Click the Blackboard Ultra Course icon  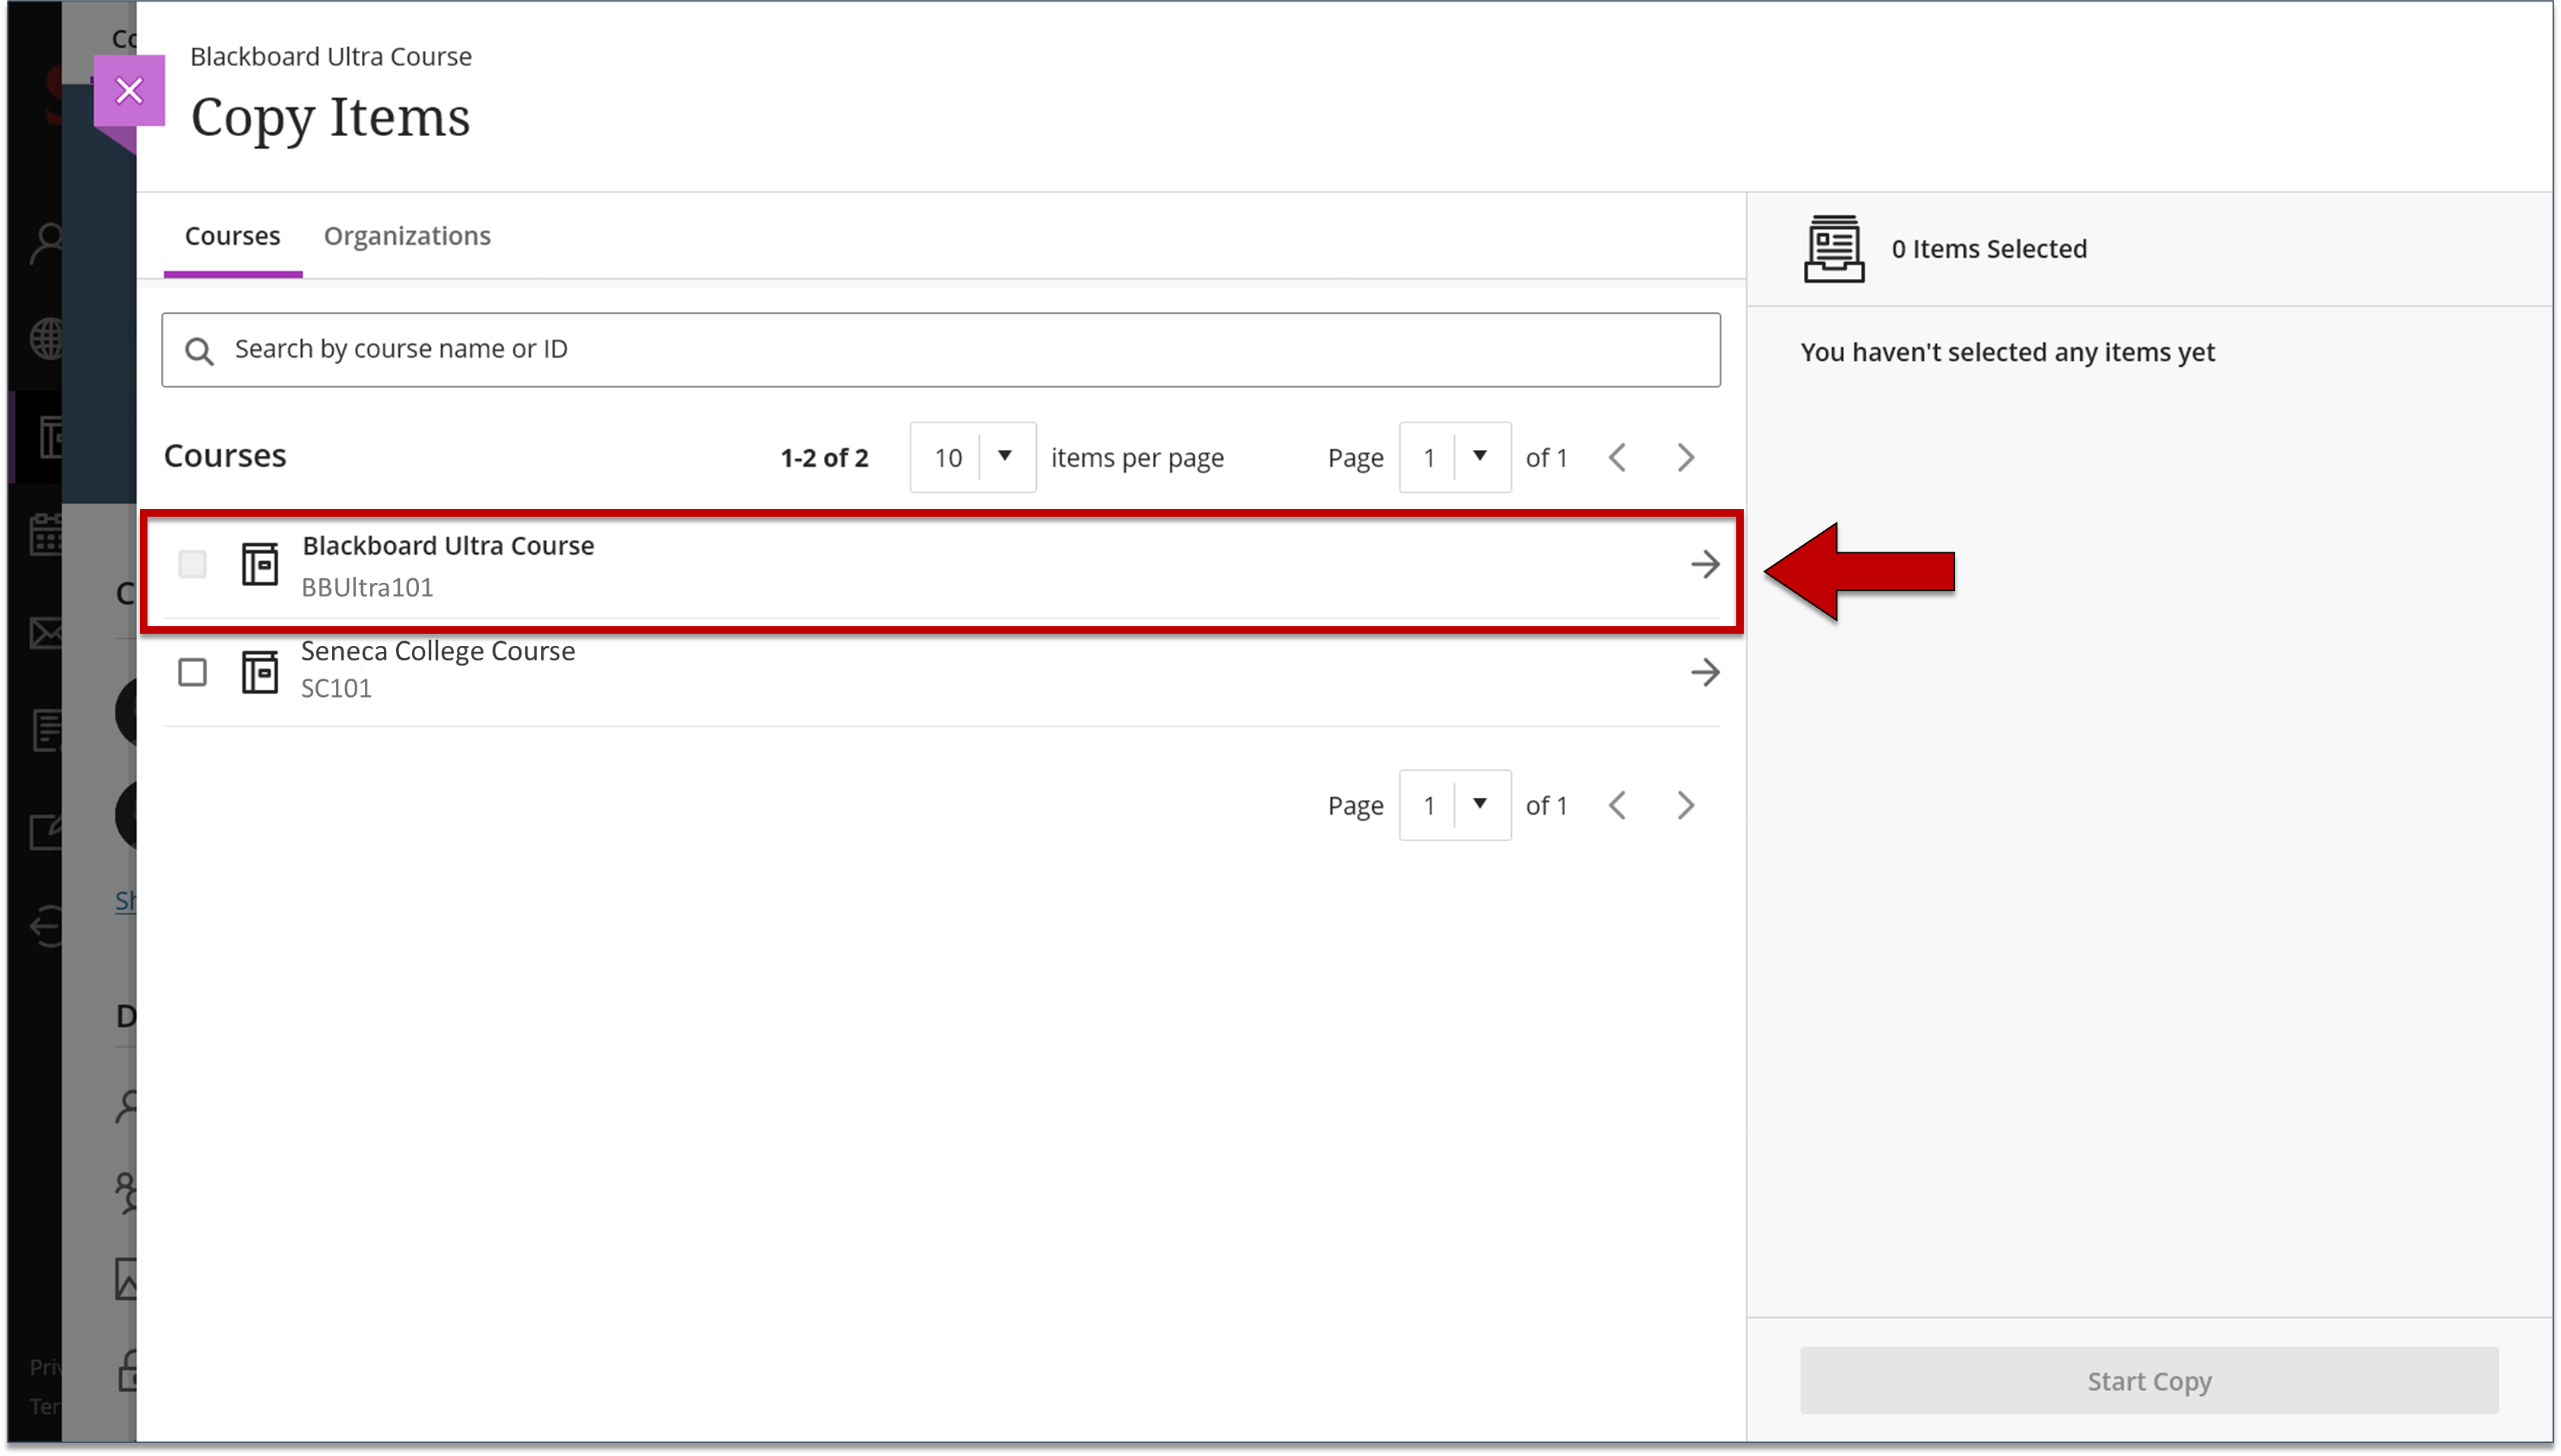click(260, 564)
